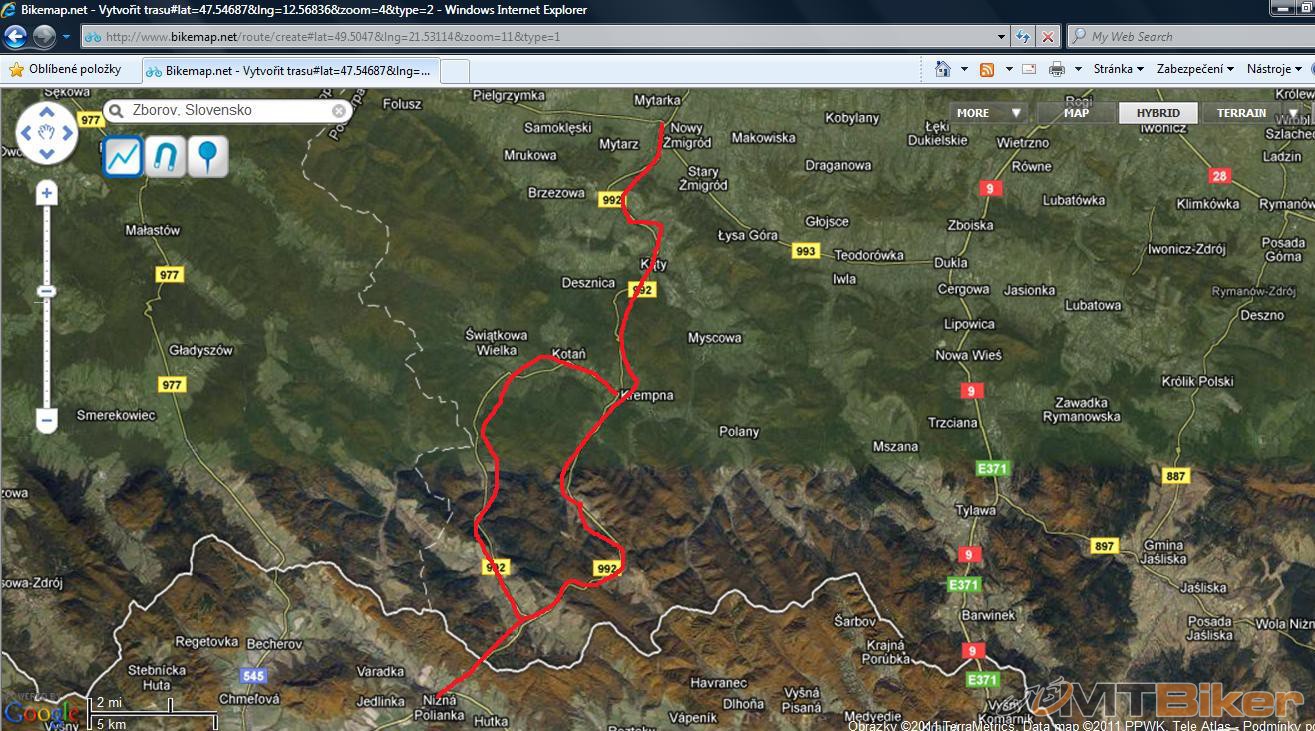Open the Stránka dropdown menu
This screenshot has width=1315, height=731.
pos(1118,69)
